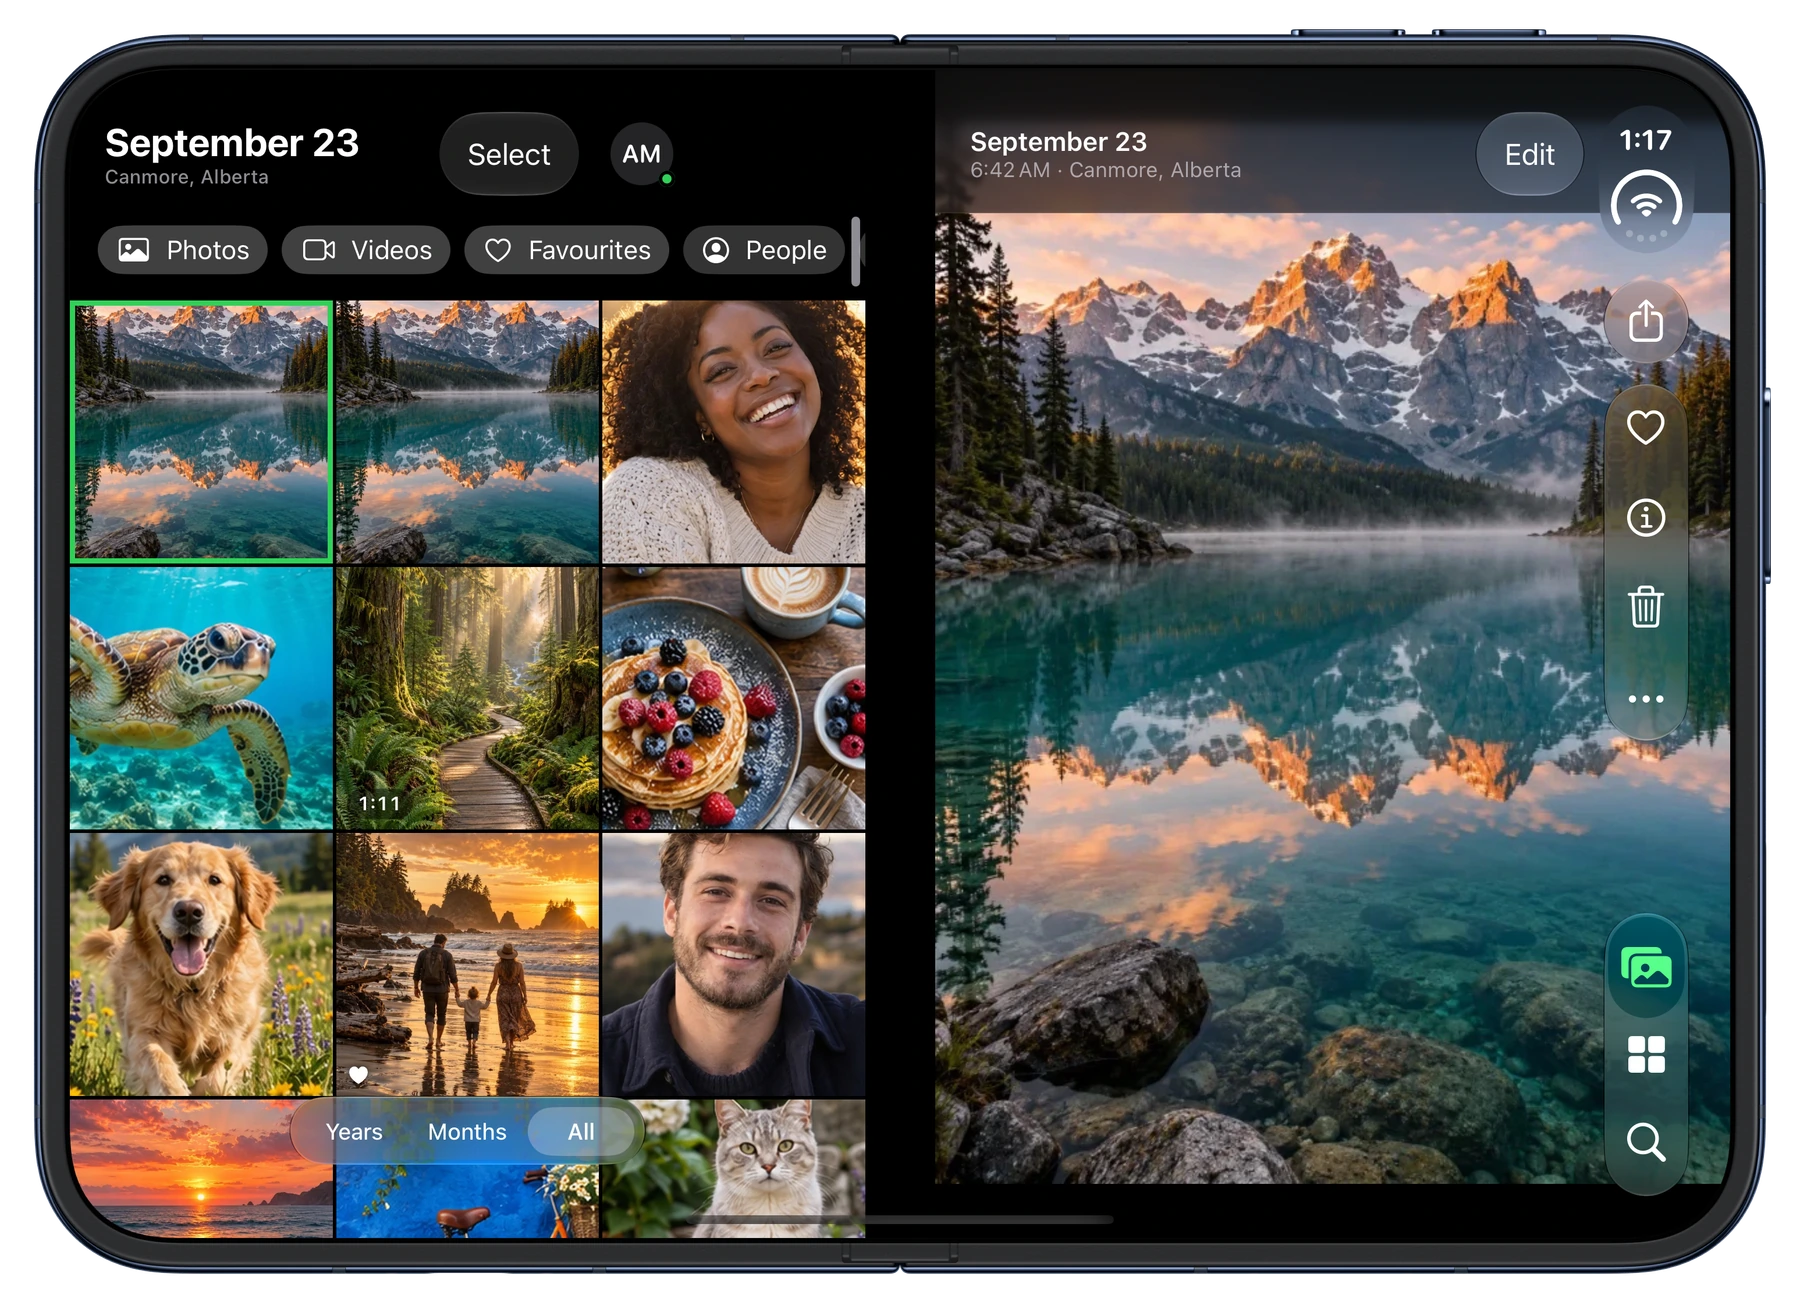1800x1308 pixels.
Task: Tap the search magnifier icon
Action: (1645, 1141)
